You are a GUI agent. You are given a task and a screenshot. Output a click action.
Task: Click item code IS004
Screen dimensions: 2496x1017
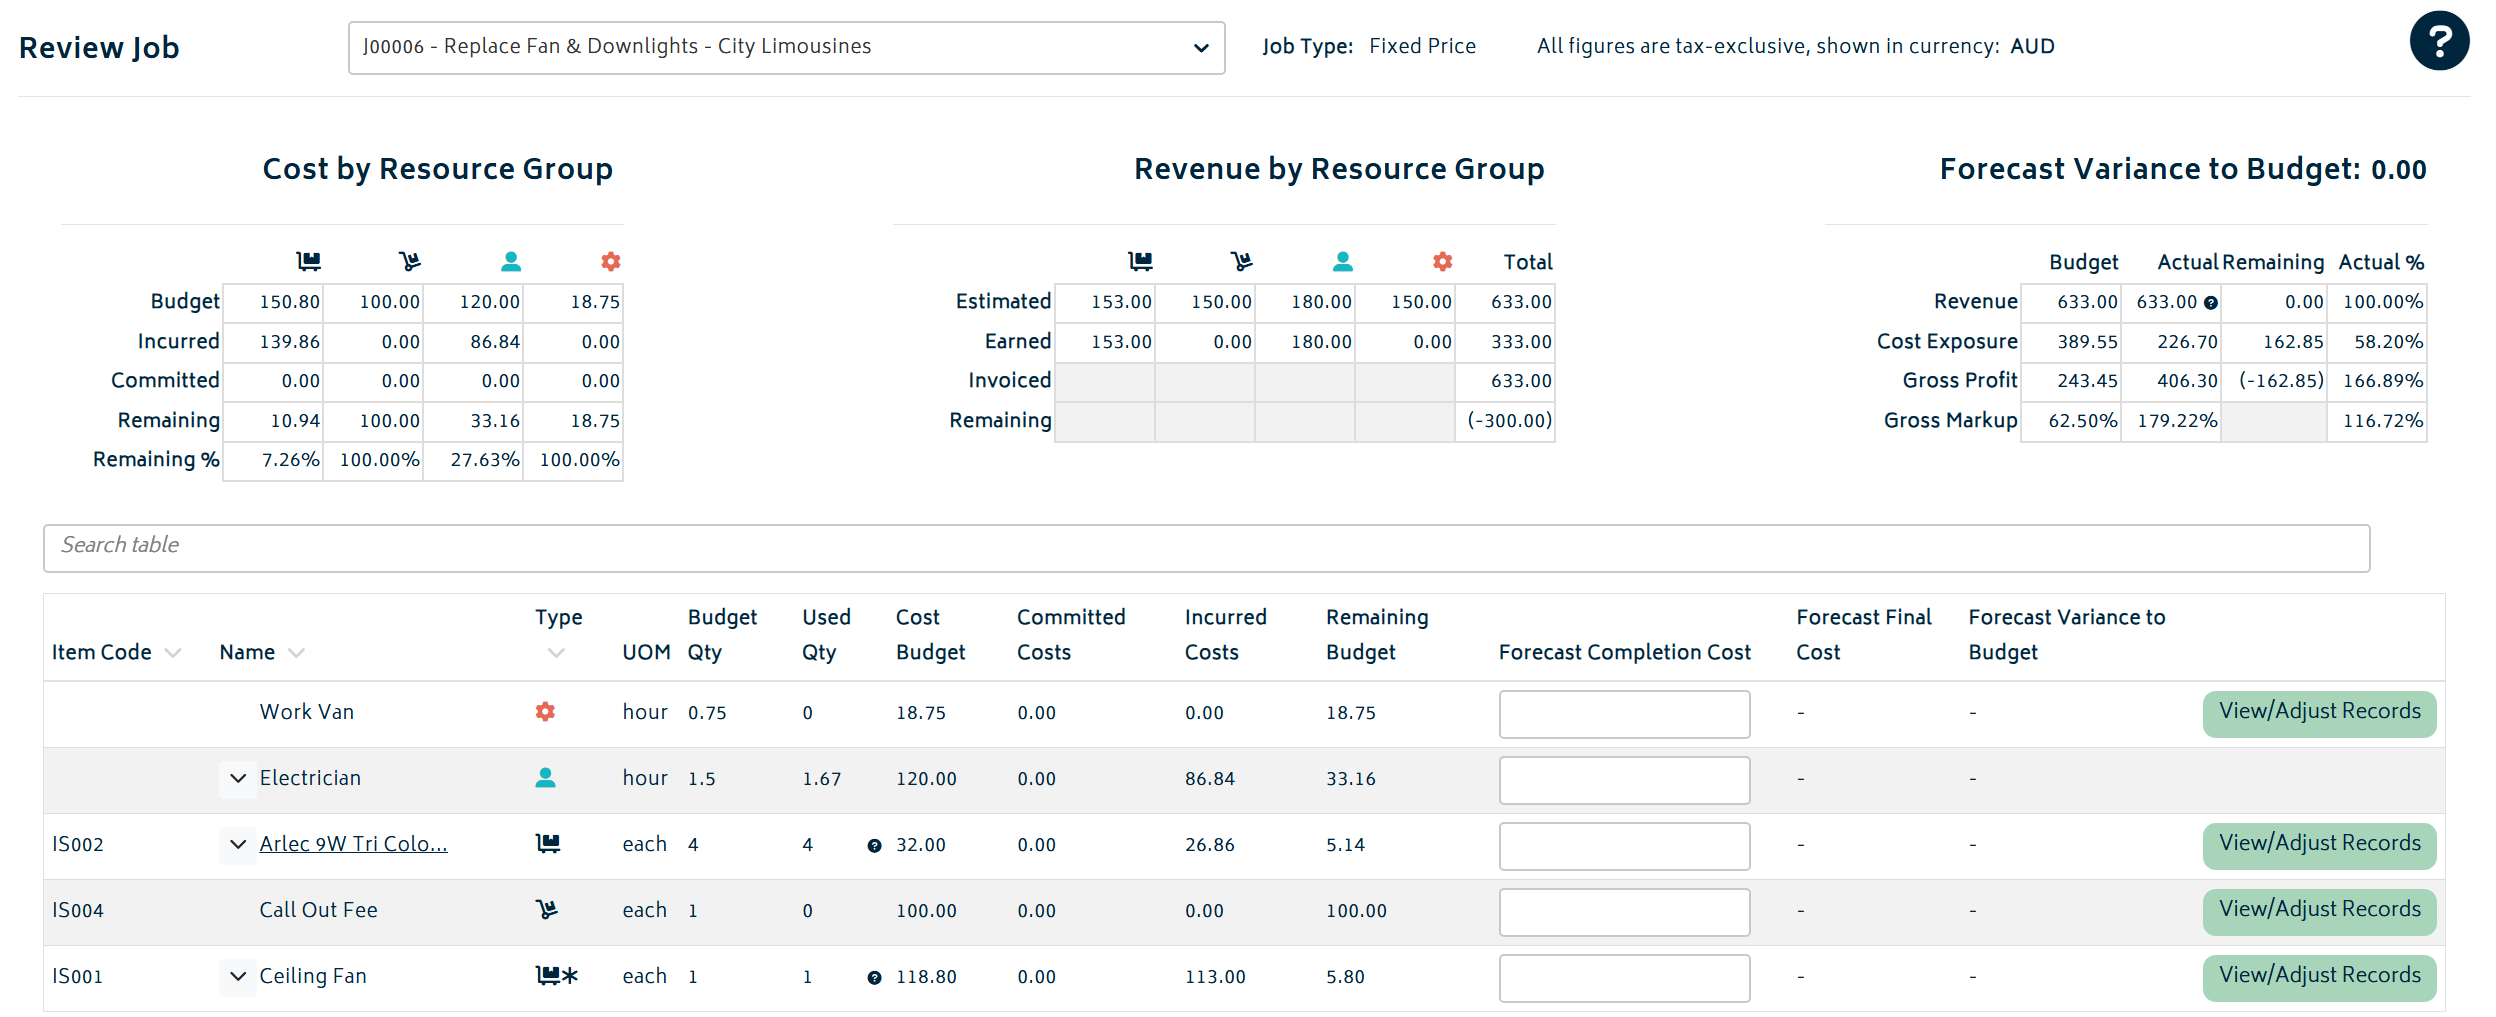[78, 910]
